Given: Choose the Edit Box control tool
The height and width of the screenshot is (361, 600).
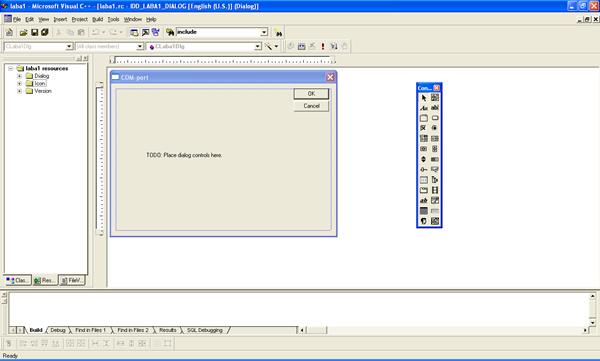Looking at the screenshot, I should (435, 108).
